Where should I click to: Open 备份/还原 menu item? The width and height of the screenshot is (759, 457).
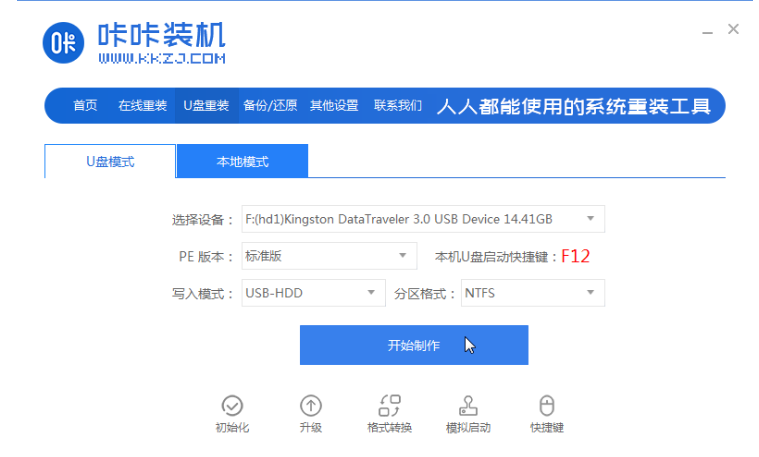(x=270, y=105)
